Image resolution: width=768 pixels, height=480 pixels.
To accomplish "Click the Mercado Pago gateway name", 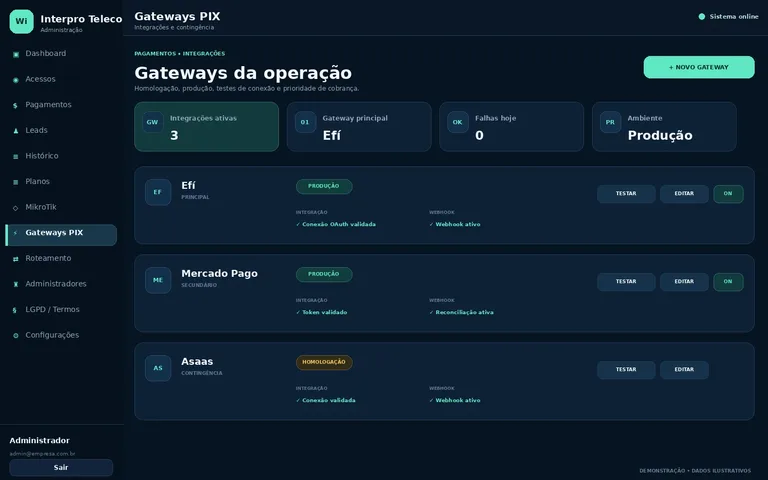I will (x=219, y=273).
